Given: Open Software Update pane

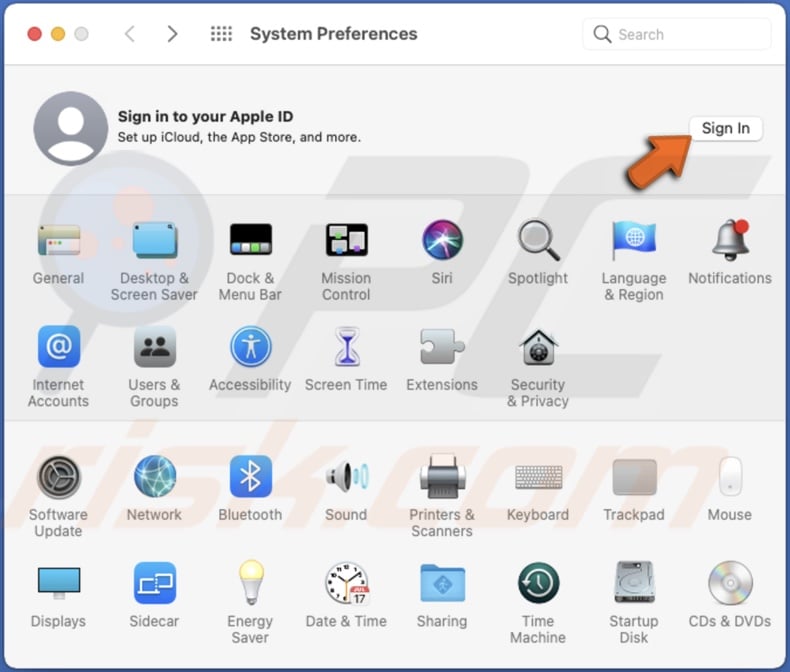Looking at the screenshot, I should (x=58, y=477).
